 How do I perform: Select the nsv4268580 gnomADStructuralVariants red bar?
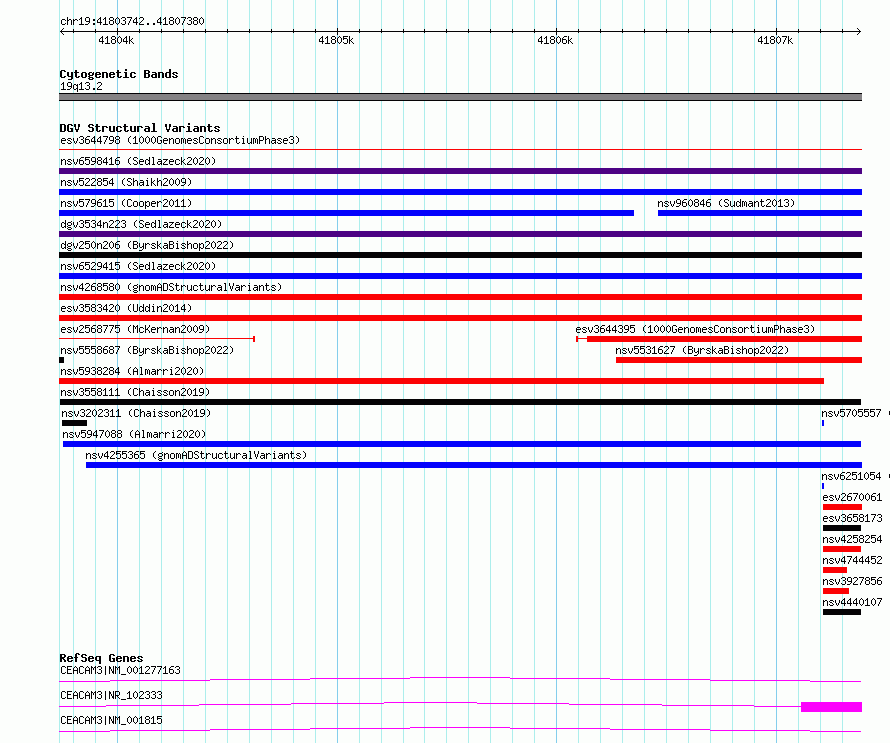[460, 297]
